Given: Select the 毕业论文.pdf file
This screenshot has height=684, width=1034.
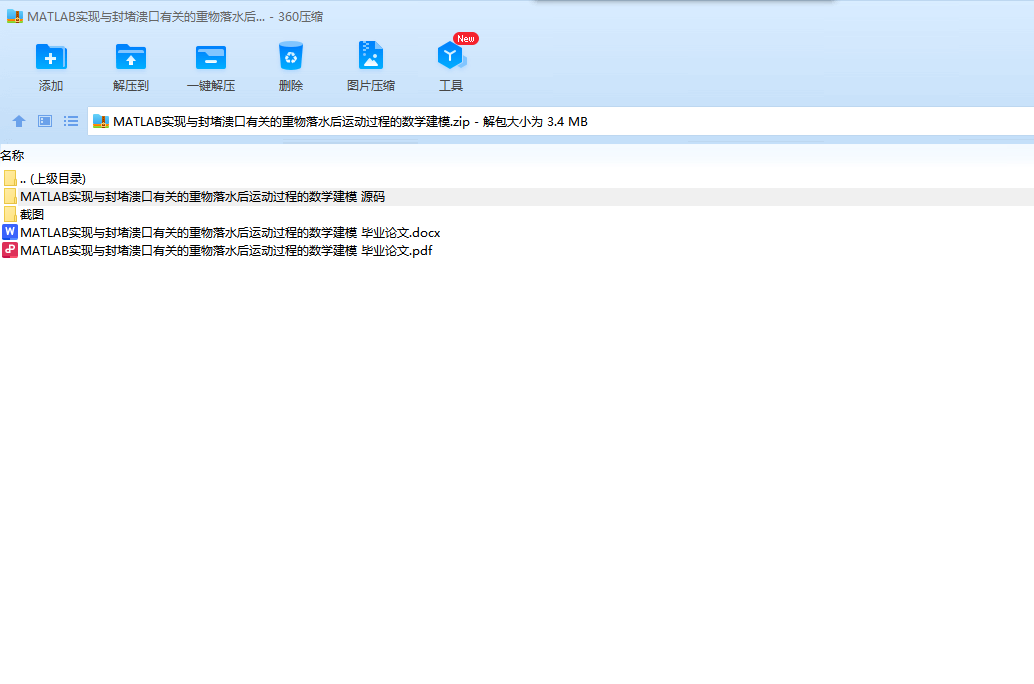Looking at the screenshot, I should click(x=517, y=250).
